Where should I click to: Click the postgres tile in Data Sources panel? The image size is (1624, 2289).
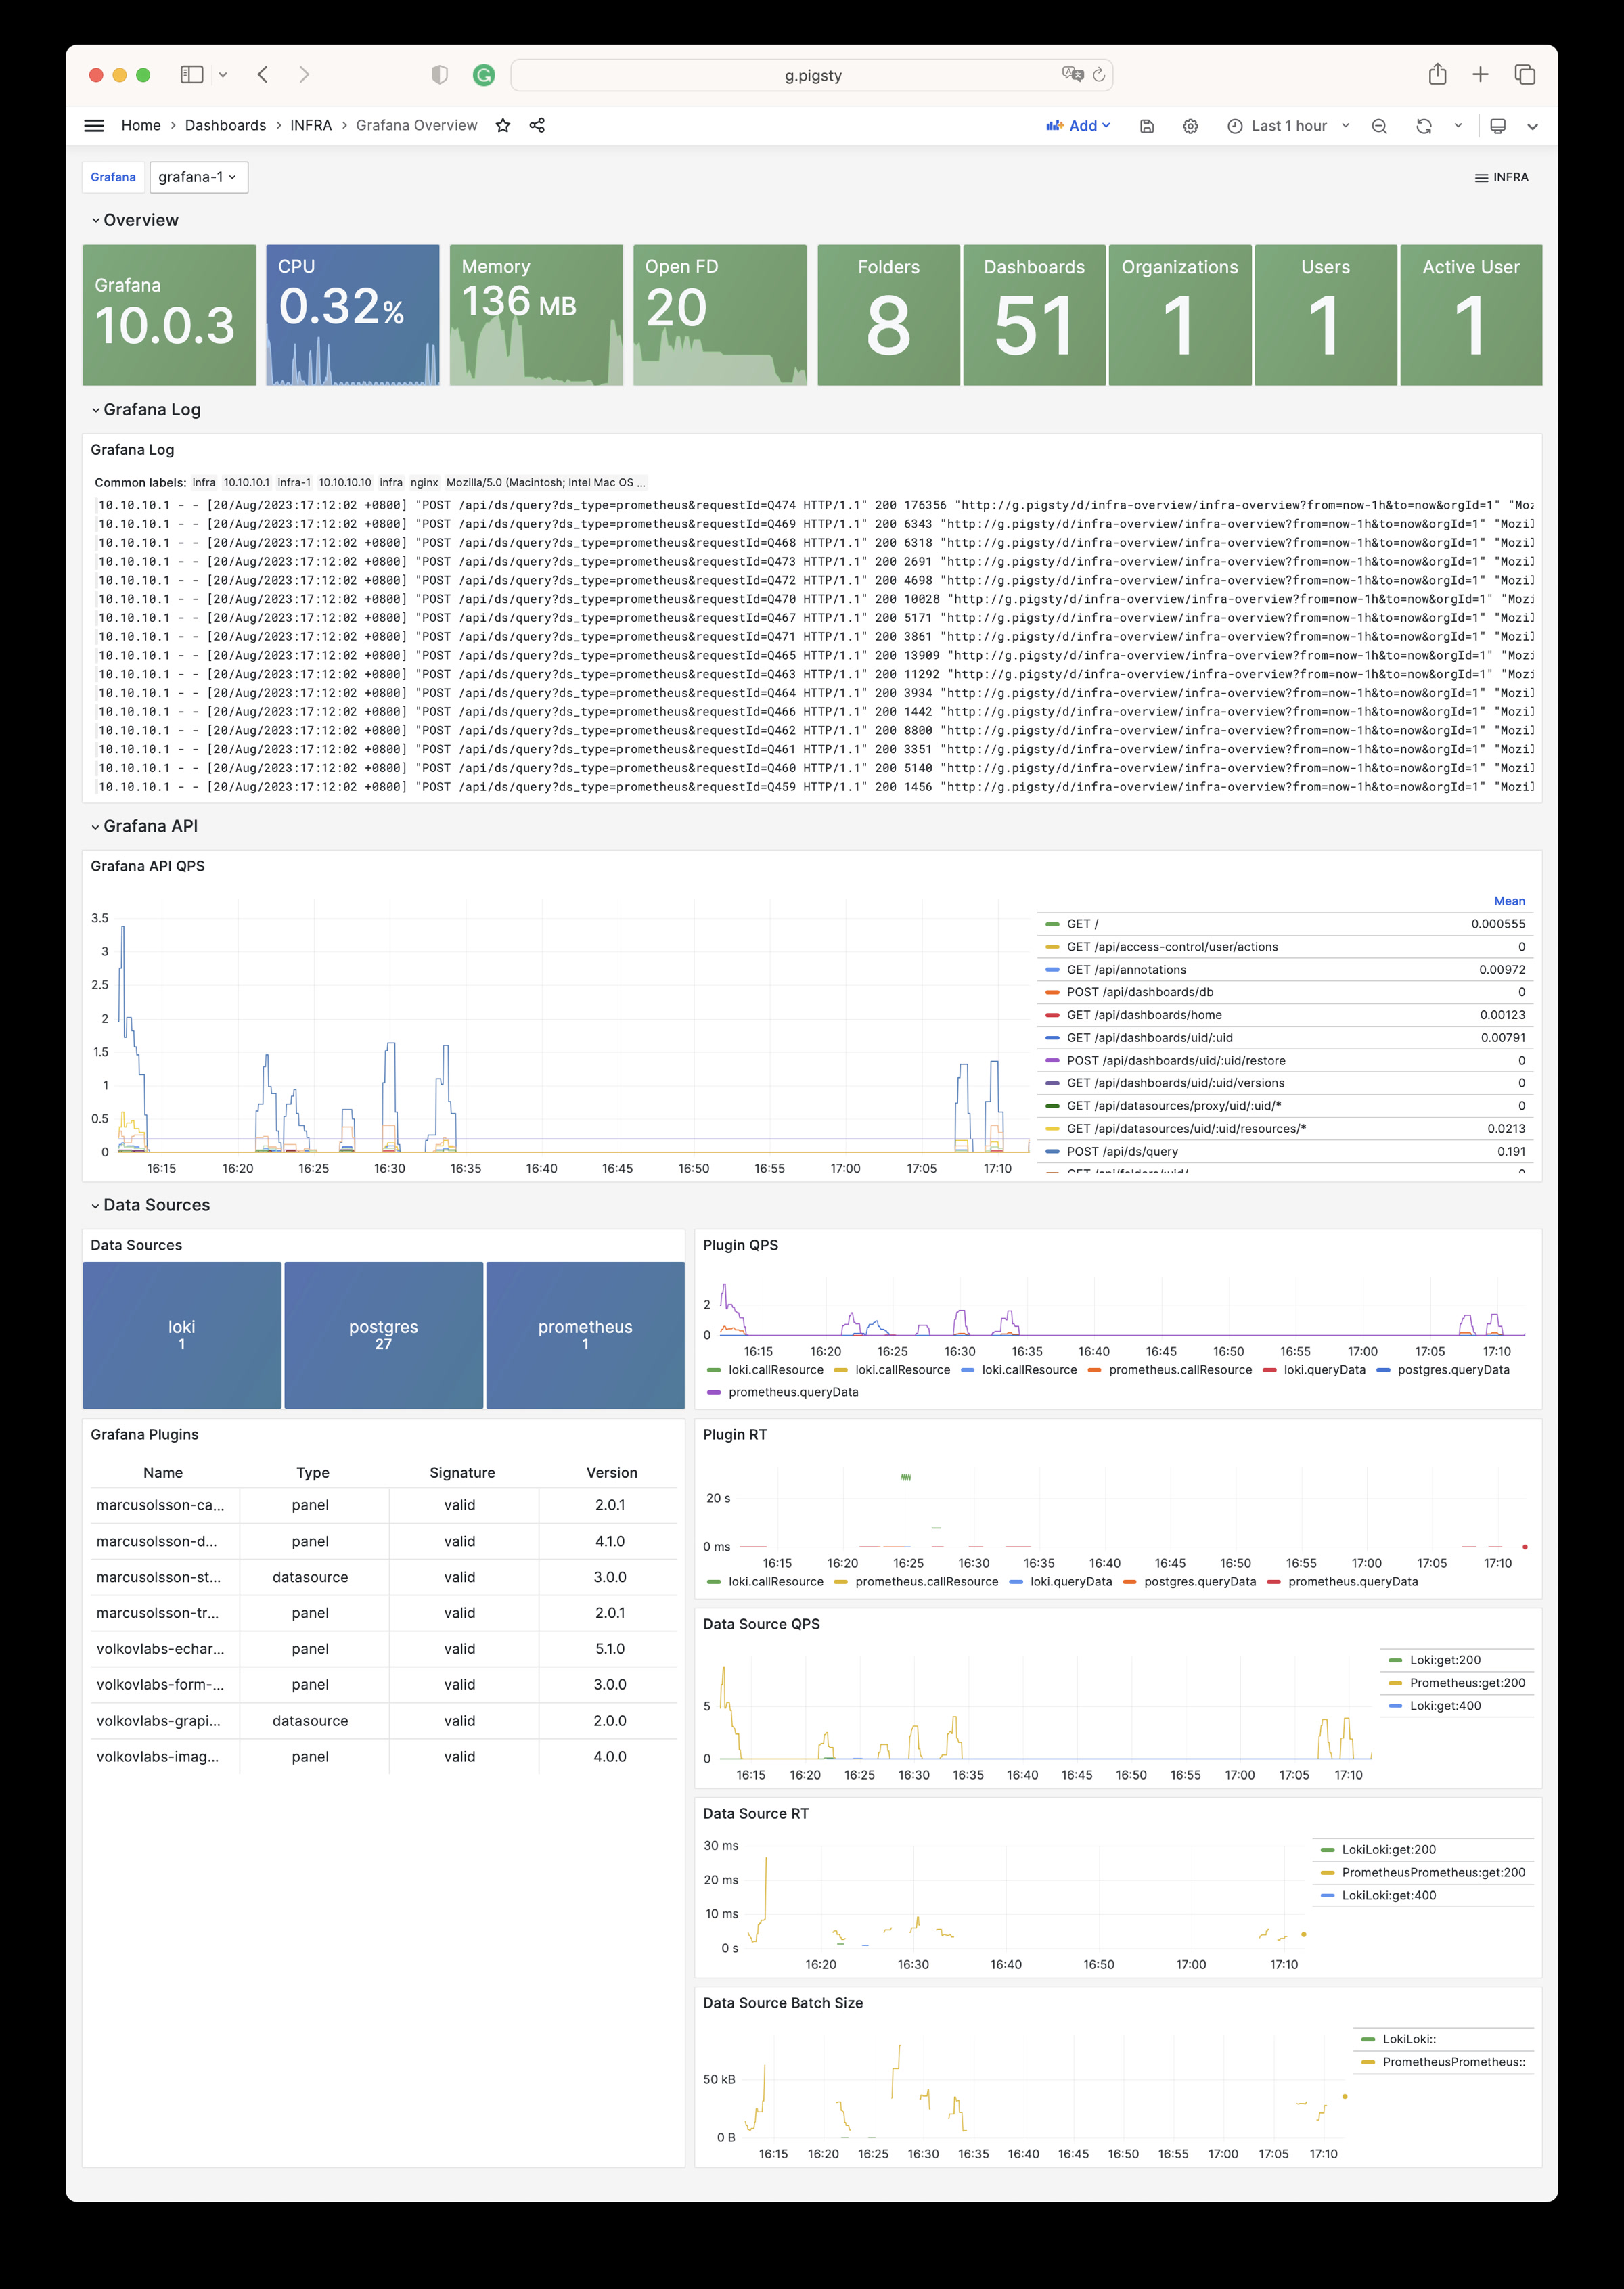pos(383,1335)
